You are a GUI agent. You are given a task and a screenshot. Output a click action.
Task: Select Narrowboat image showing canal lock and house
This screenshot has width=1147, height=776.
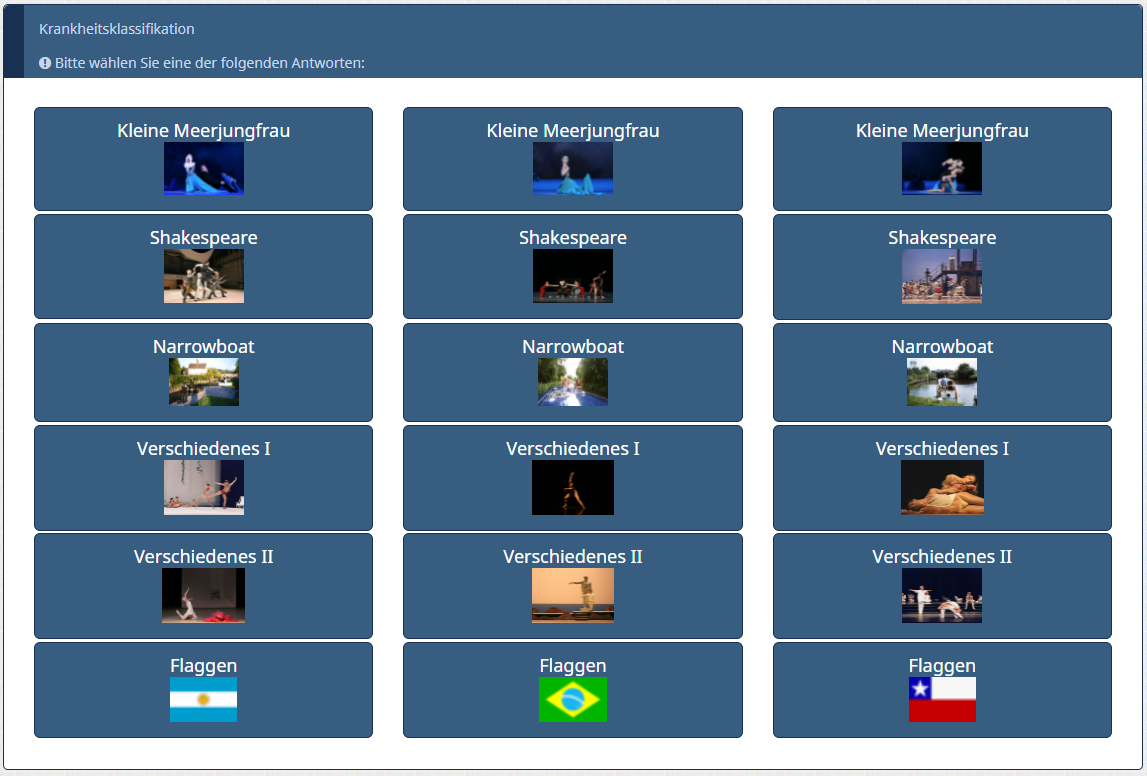pos(203,381)
